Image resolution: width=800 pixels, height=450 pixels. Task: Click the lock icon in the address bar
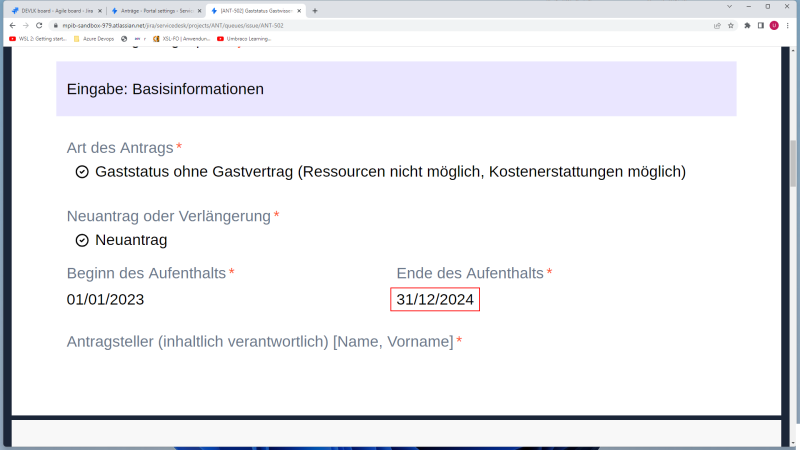56,26
